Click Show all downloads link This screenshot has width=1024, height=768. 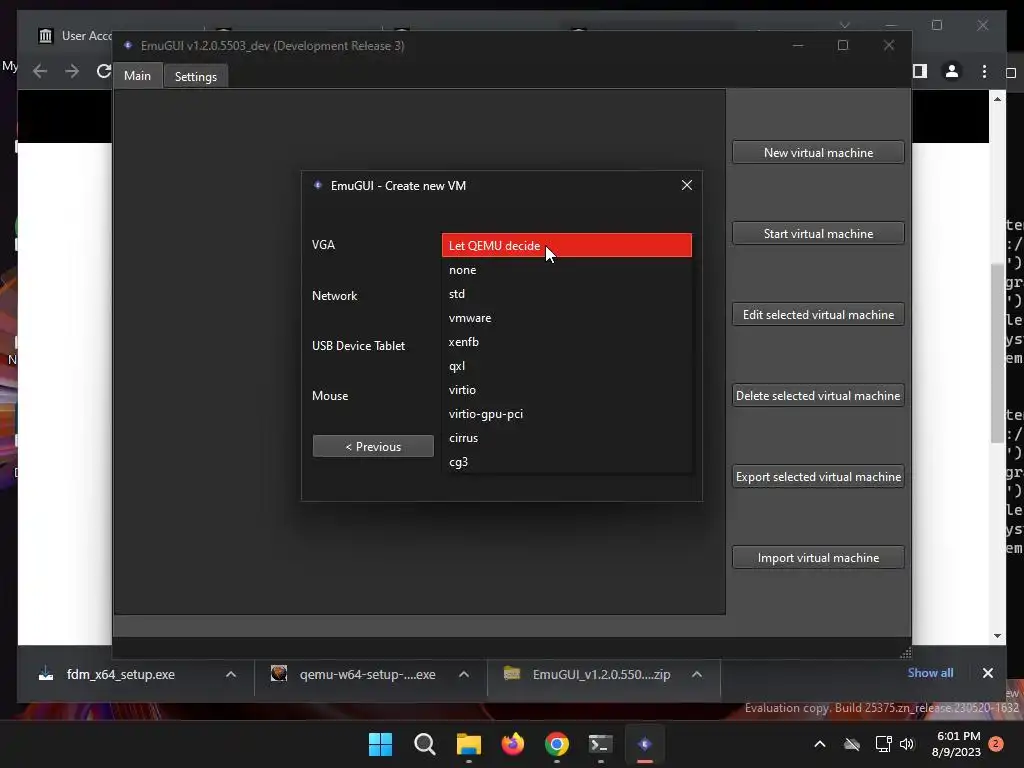930,673
